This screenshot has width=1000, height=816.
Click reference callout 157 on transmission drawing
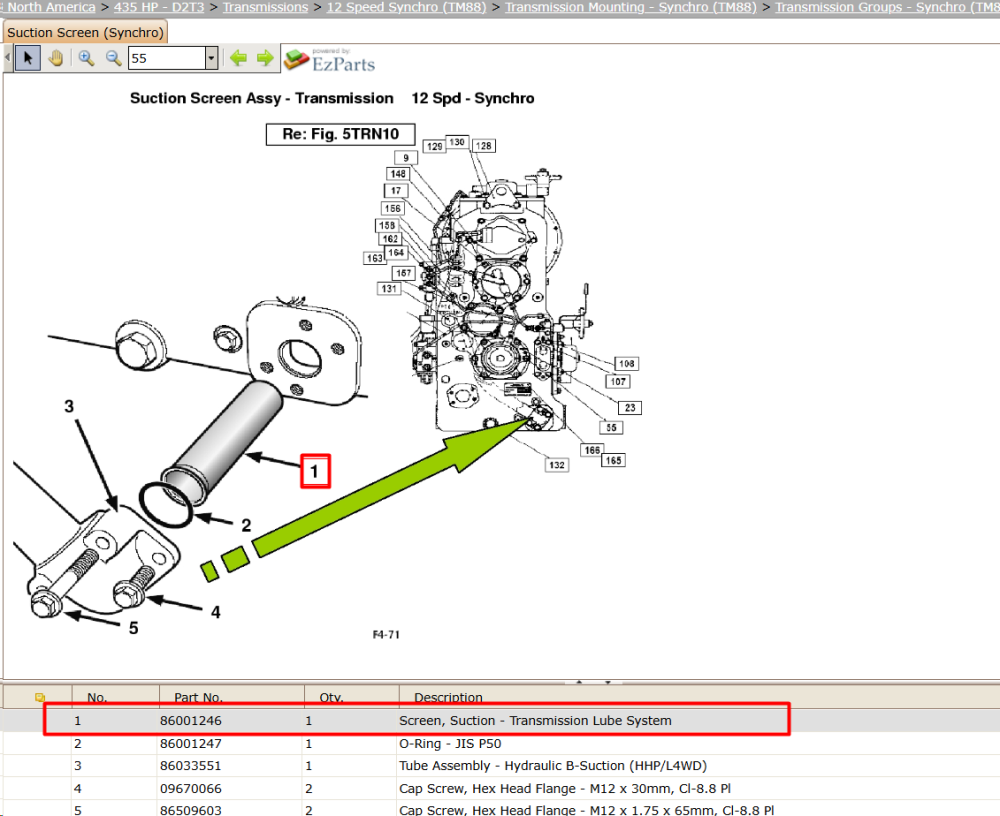tap(404, 273)
